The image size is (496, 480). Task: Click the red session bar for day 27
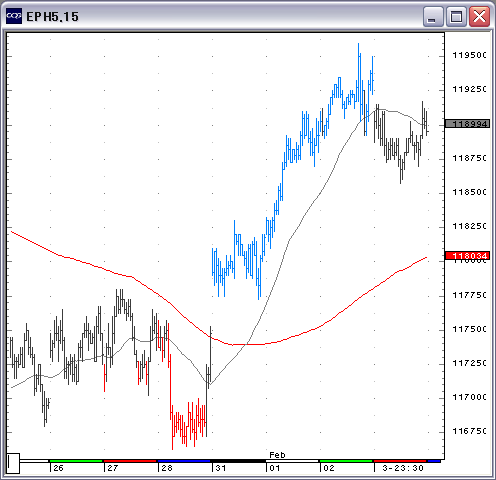coord(130,461)
